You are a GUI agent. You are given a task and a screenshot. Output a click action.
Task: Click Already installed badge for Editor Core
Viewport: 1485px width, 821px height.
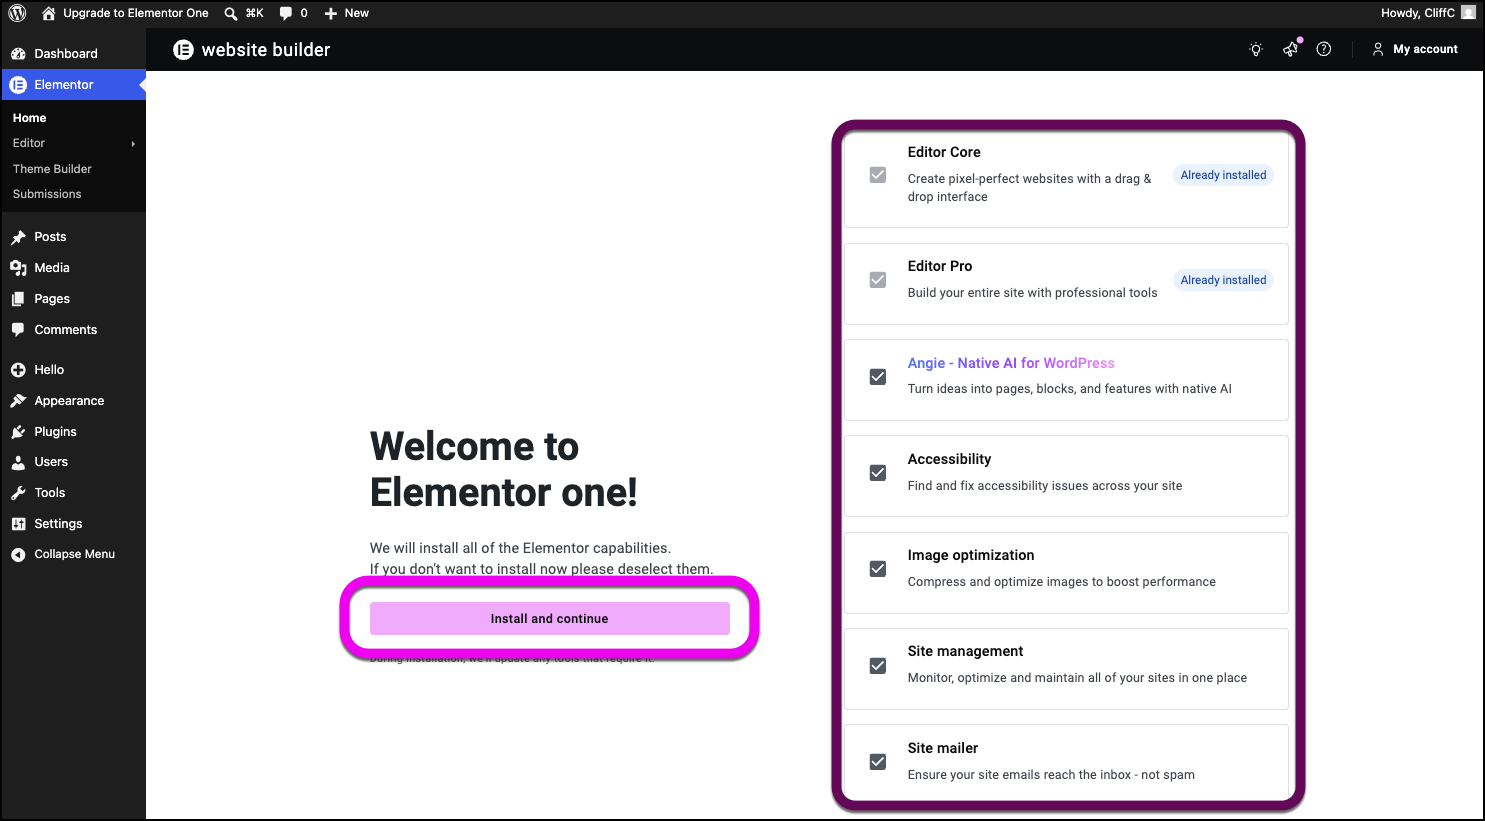tap(1223, 175)
